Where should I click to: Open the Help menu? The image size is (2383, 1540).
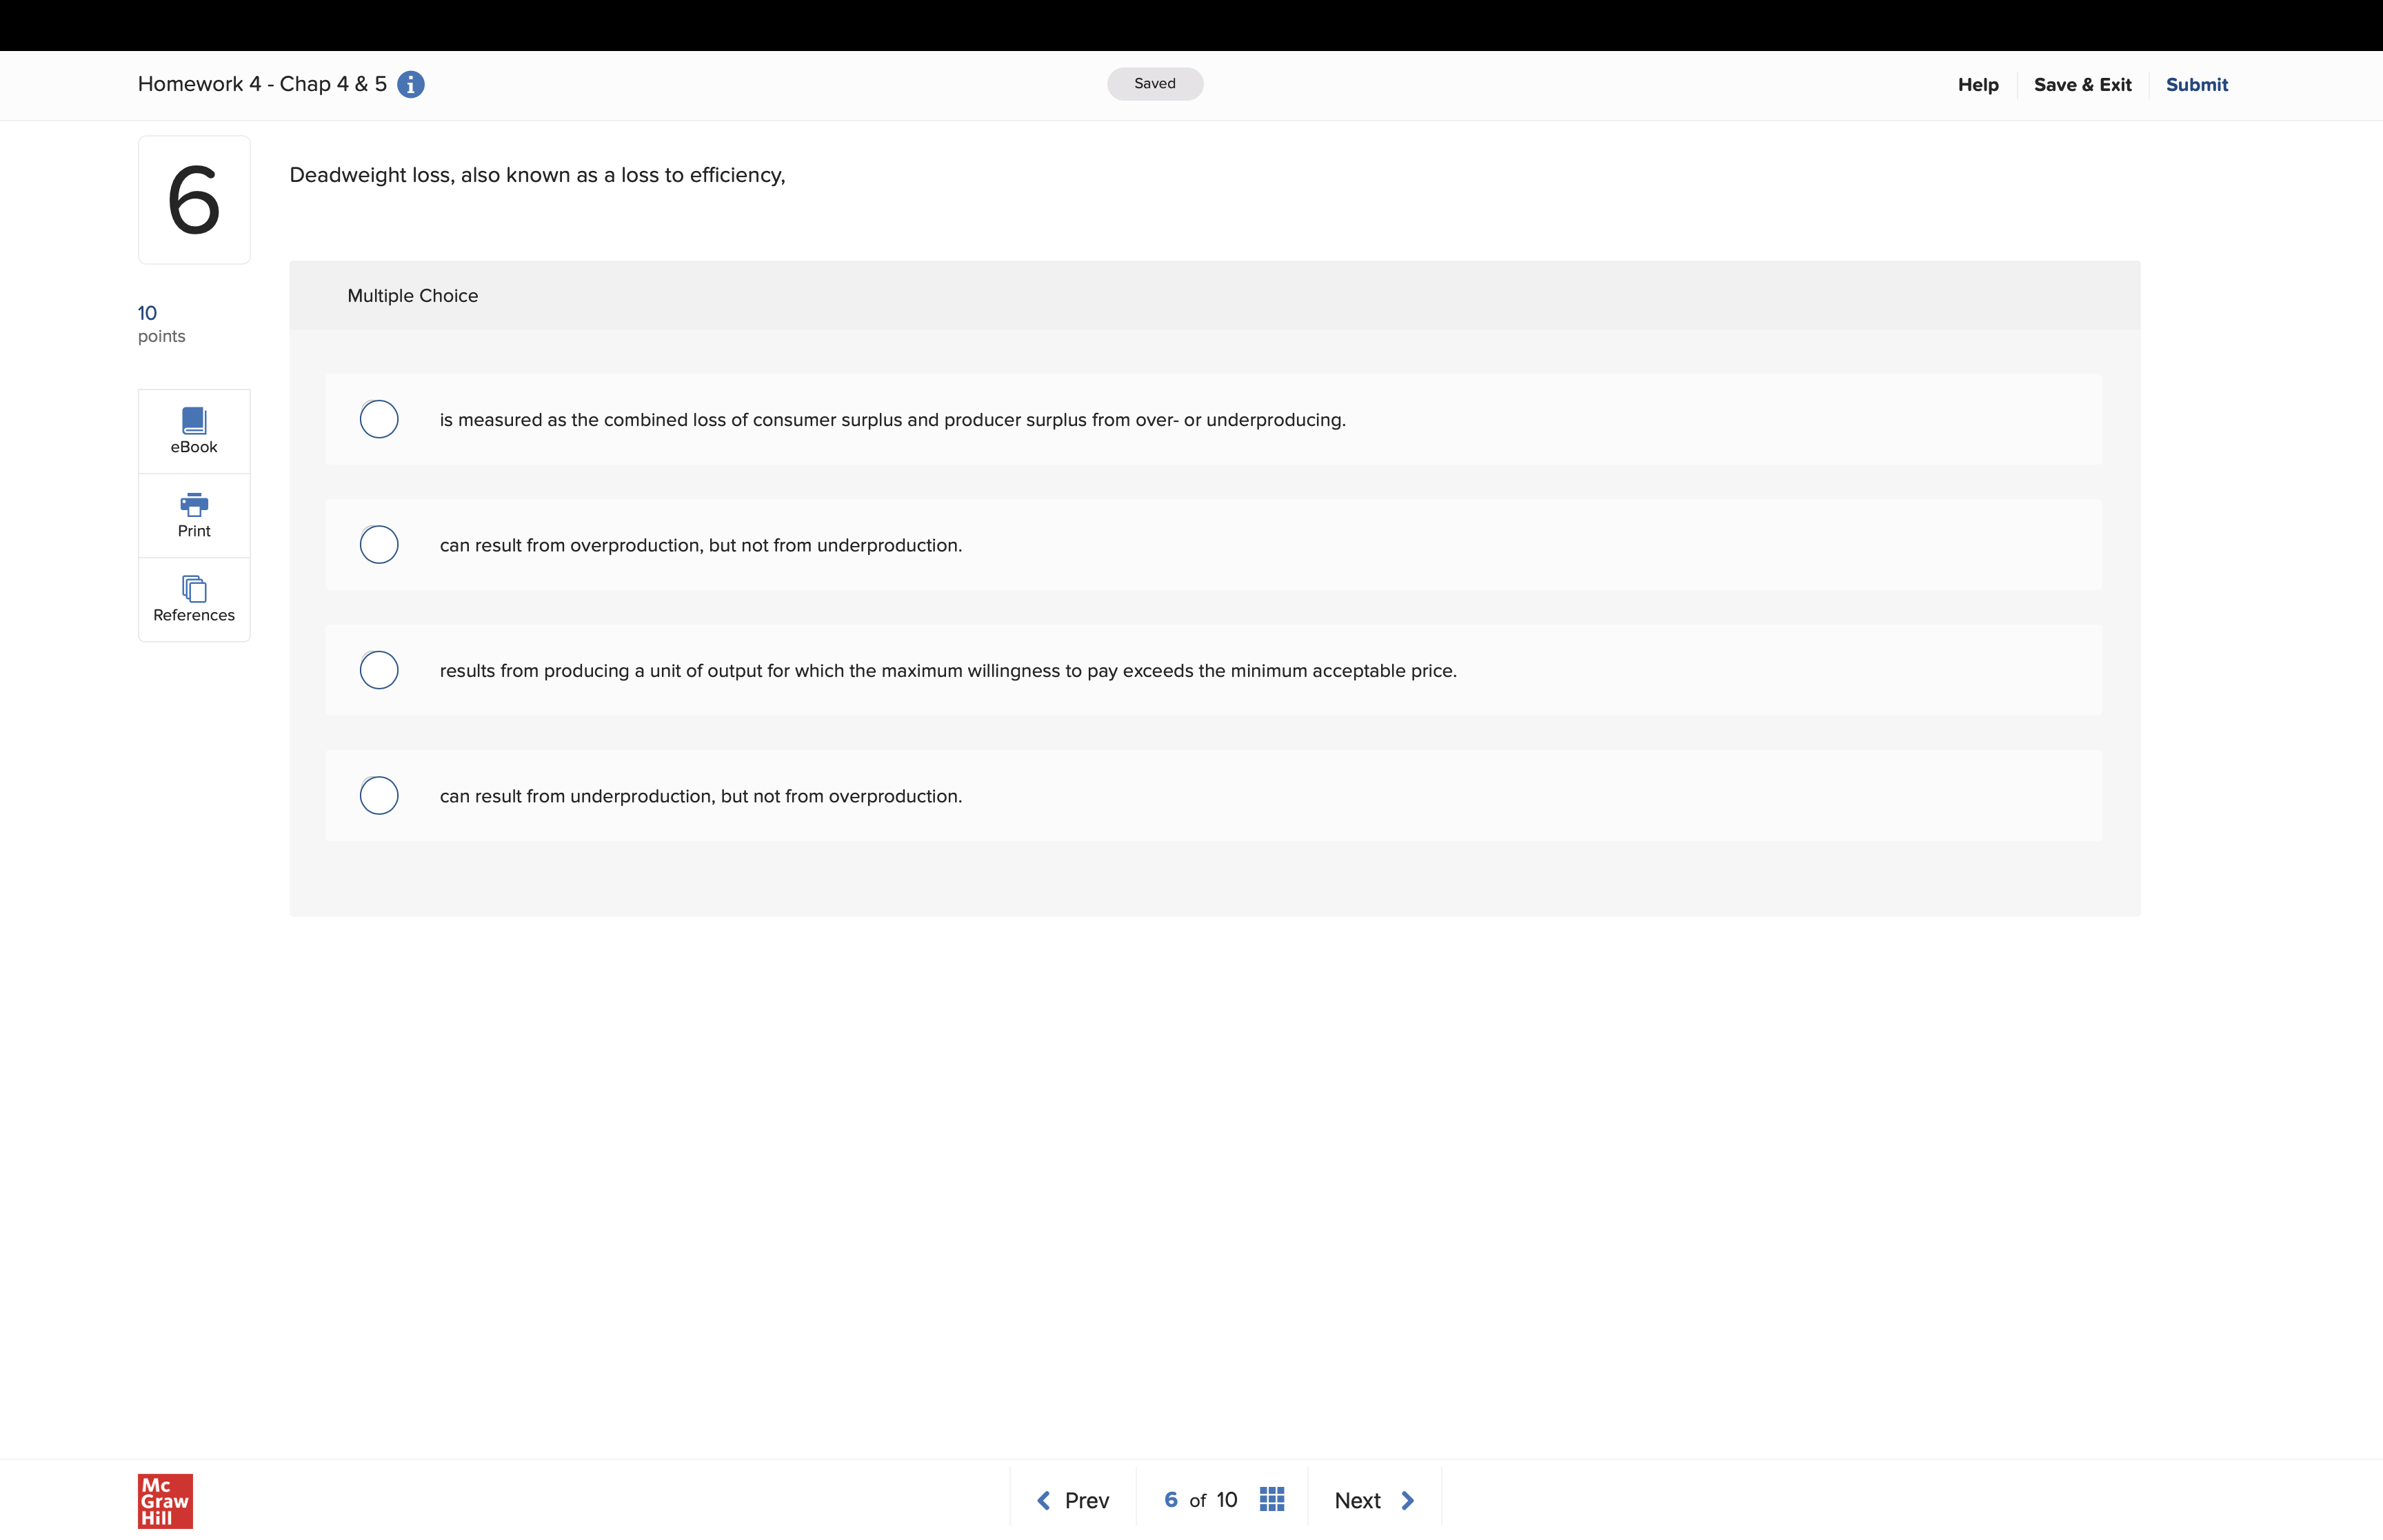[1977, 85]
